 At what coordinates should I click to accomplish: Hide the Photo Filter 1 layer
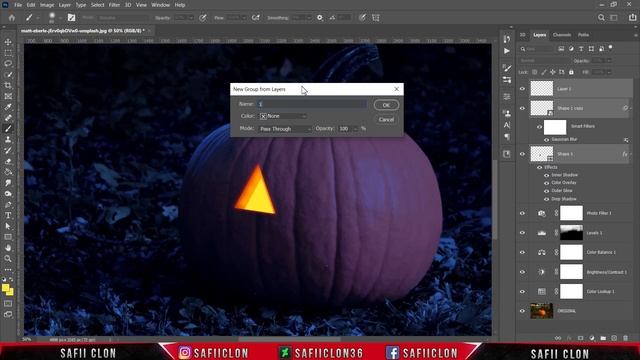click(x=522, y=213)
